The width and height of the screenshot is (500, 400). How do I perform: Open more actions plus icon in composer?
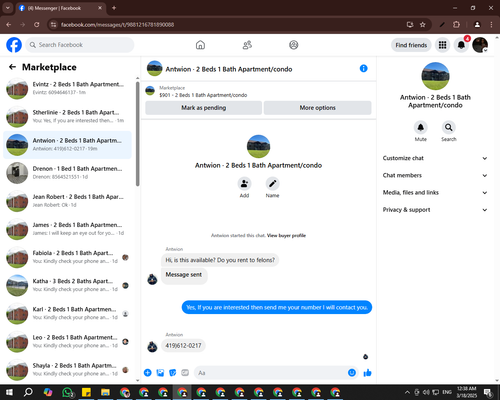click(x=148, y=373)
